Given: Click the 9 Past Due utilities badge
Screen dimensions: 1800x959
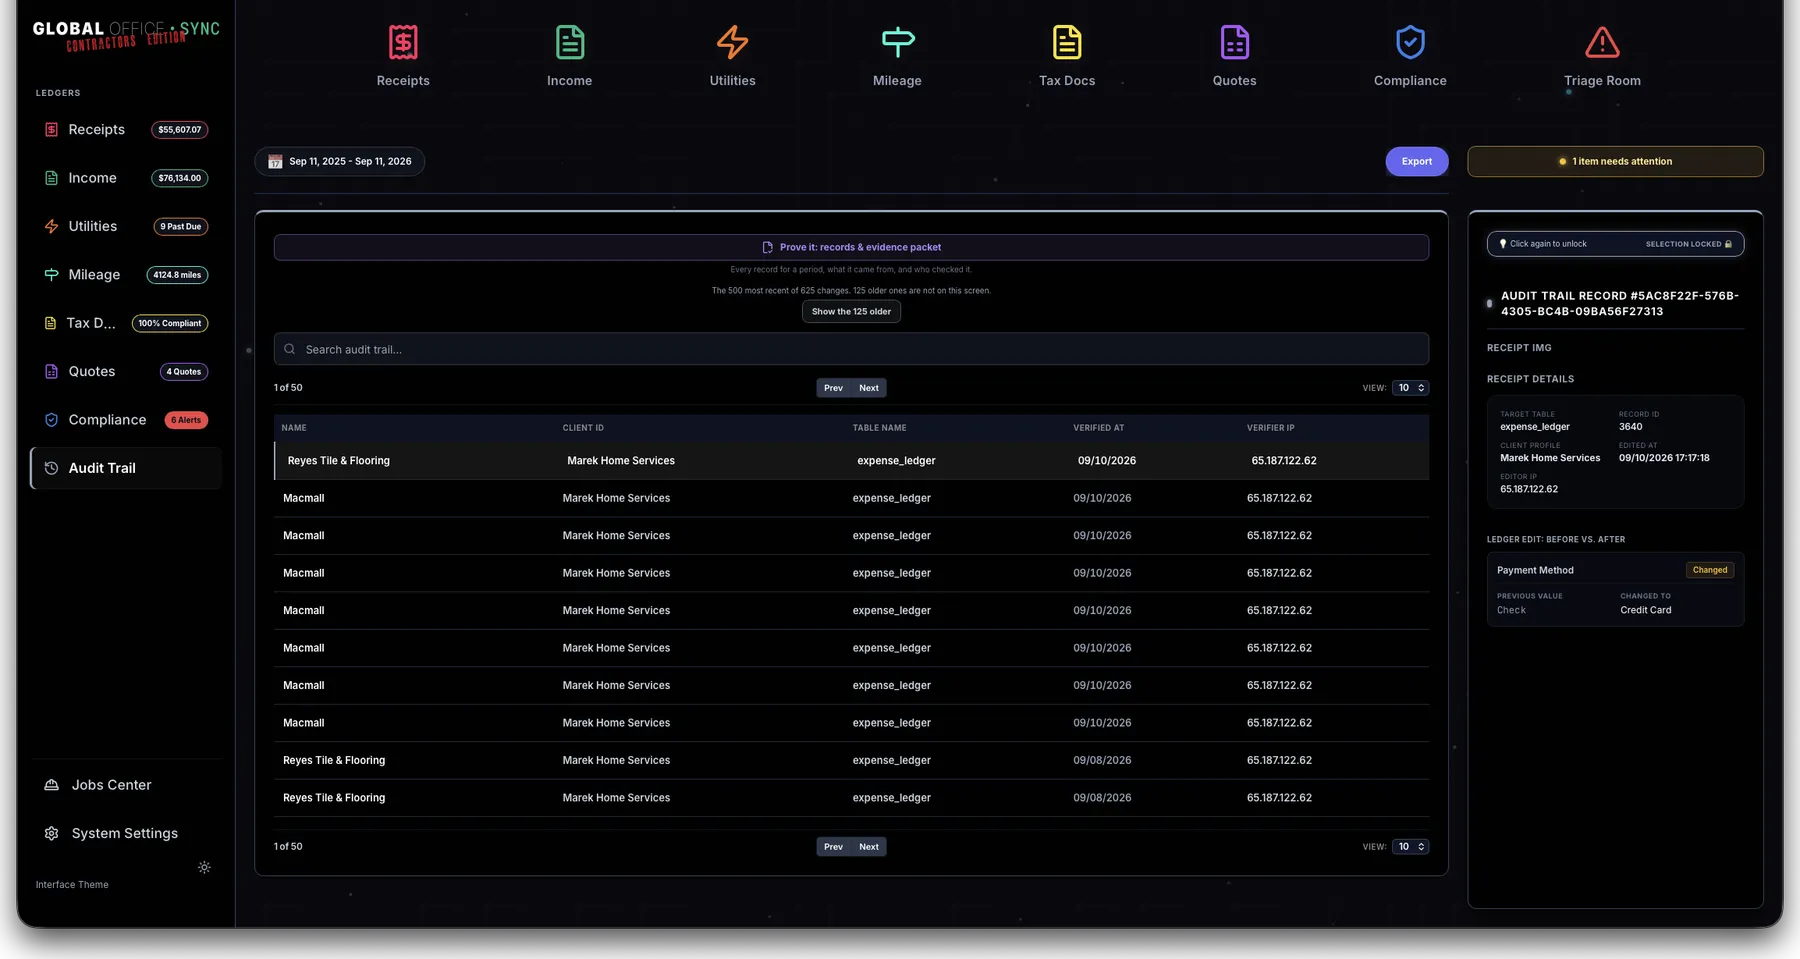Looking at the screenshot, I should tap(181, 227).
